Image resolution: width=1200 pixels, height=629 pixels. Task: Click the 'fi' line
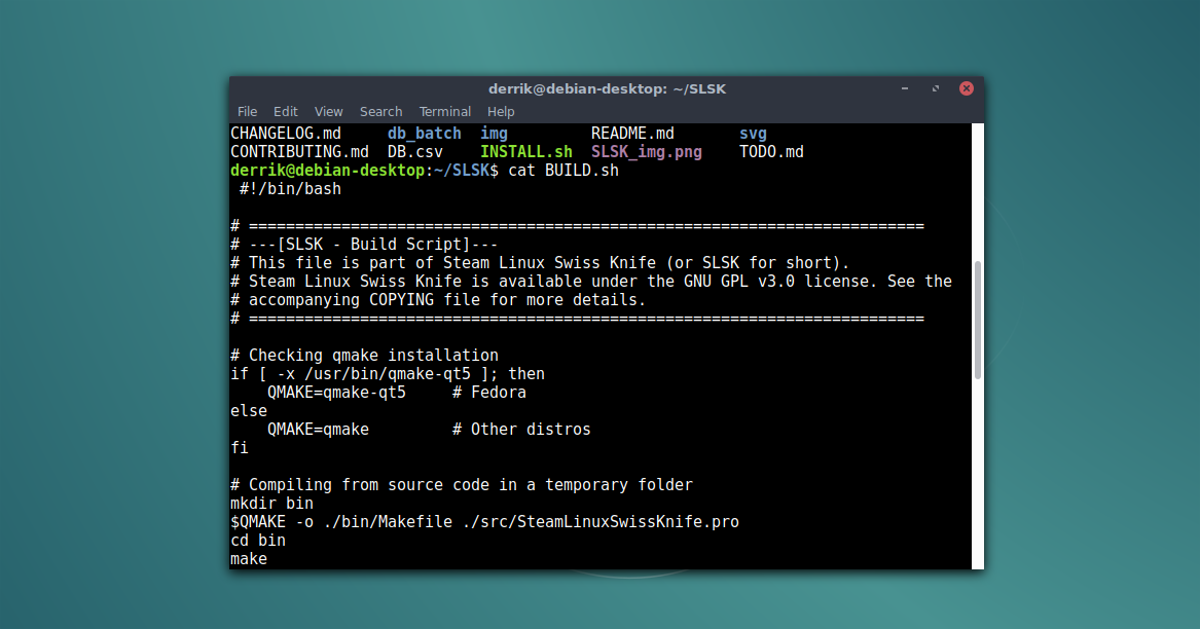pos(239,448)
